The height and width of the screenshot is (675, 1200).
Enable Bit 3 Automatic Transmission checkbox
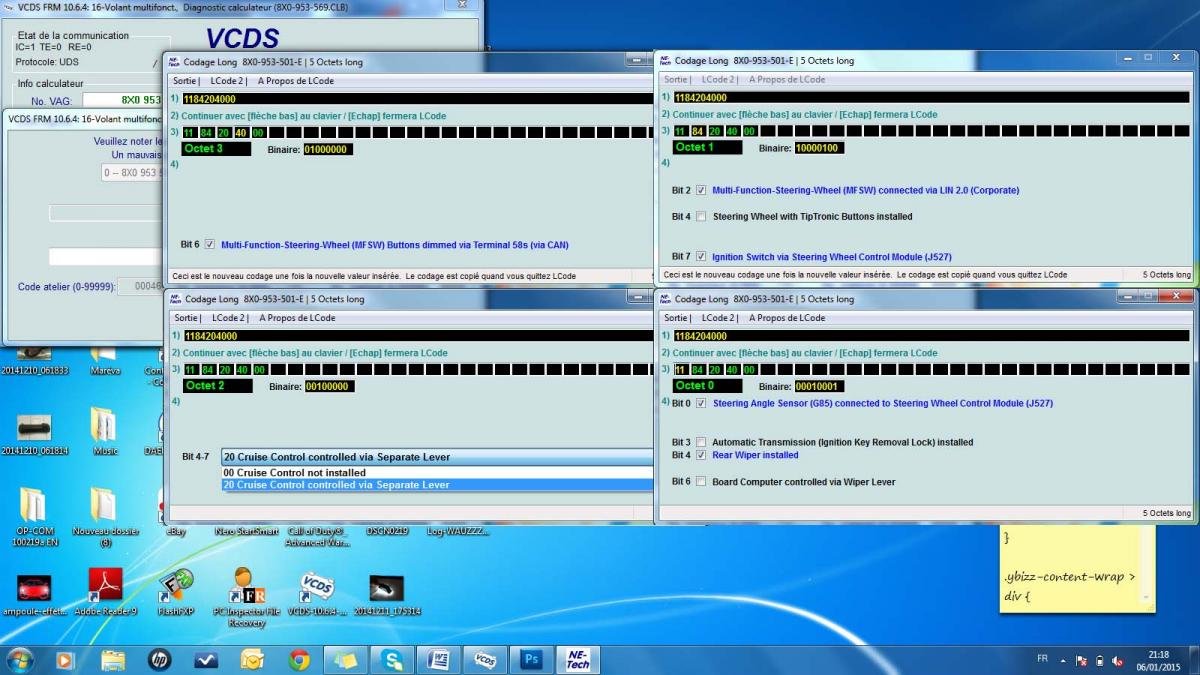coord(701,442)
